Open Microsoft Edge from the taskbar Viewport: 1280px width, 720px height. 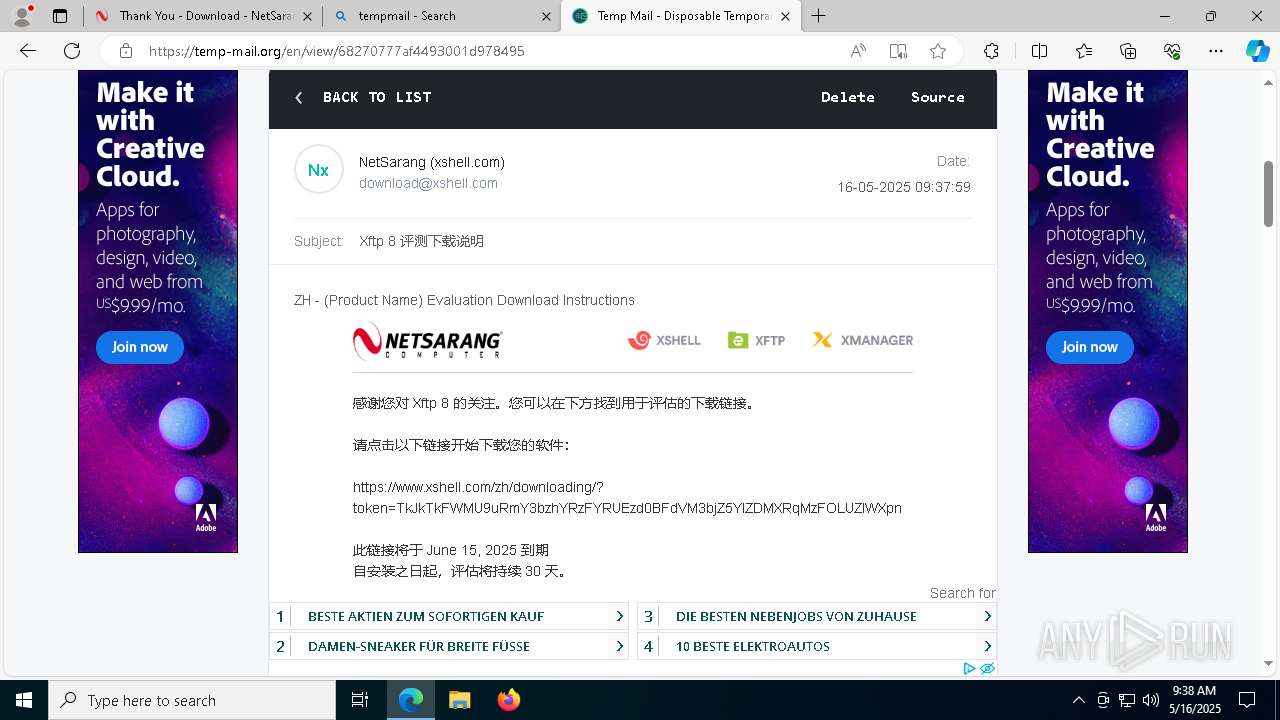(411, 700)
